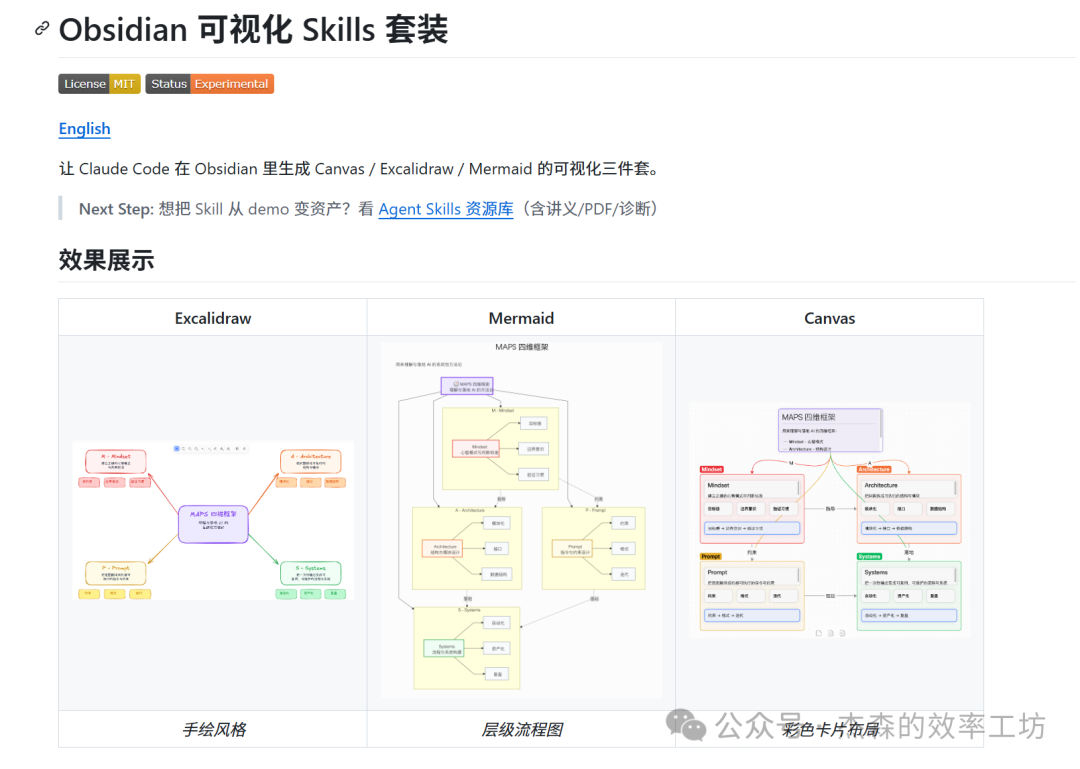The image size is (1080, 769).
Task: Click the small control icons below Canvas cards
Action: (829, 633)
